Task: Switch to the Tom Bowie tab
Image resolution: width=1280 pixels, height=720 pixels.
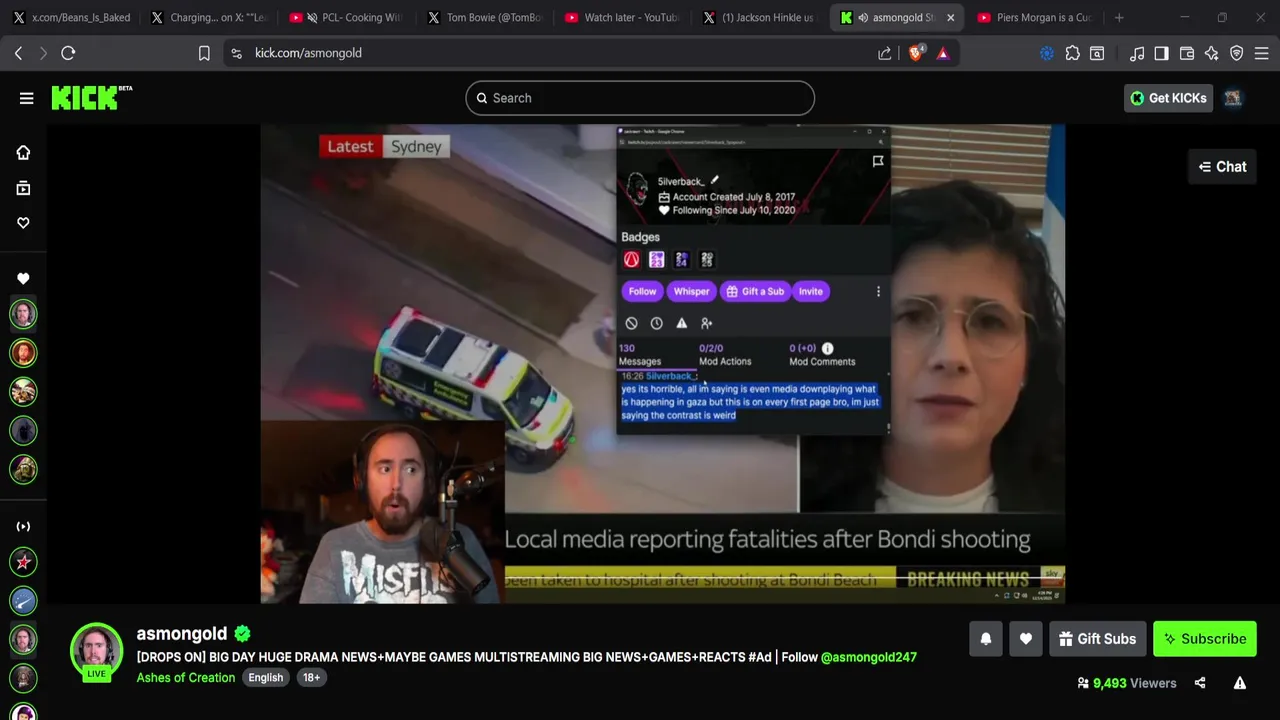Action: [485, 17]
